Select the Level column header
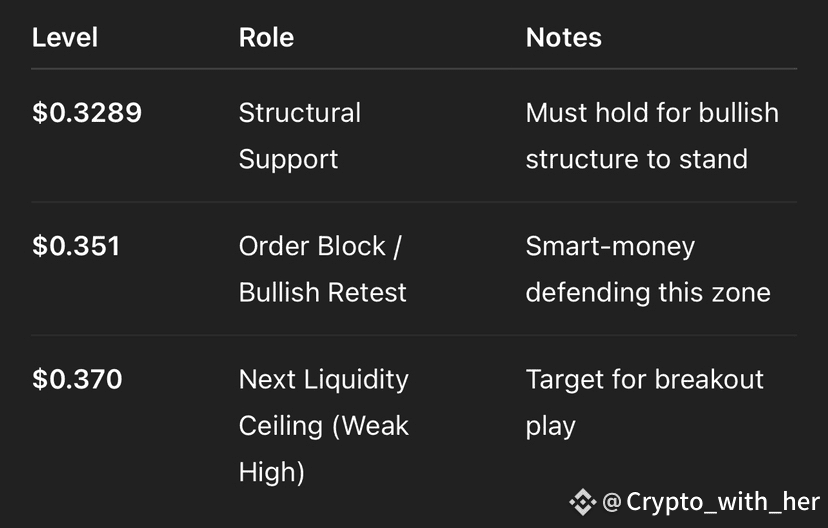Screen dimensions: 828x528 (x=65, y=37)
